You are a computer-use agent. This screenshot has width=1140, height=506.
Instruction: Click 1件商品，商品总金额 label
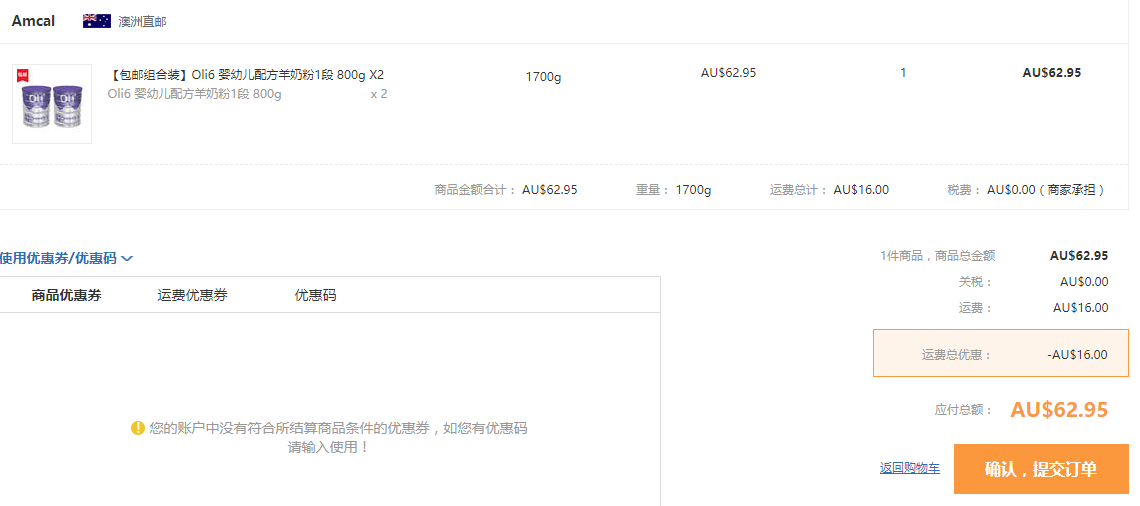point(937,256)
